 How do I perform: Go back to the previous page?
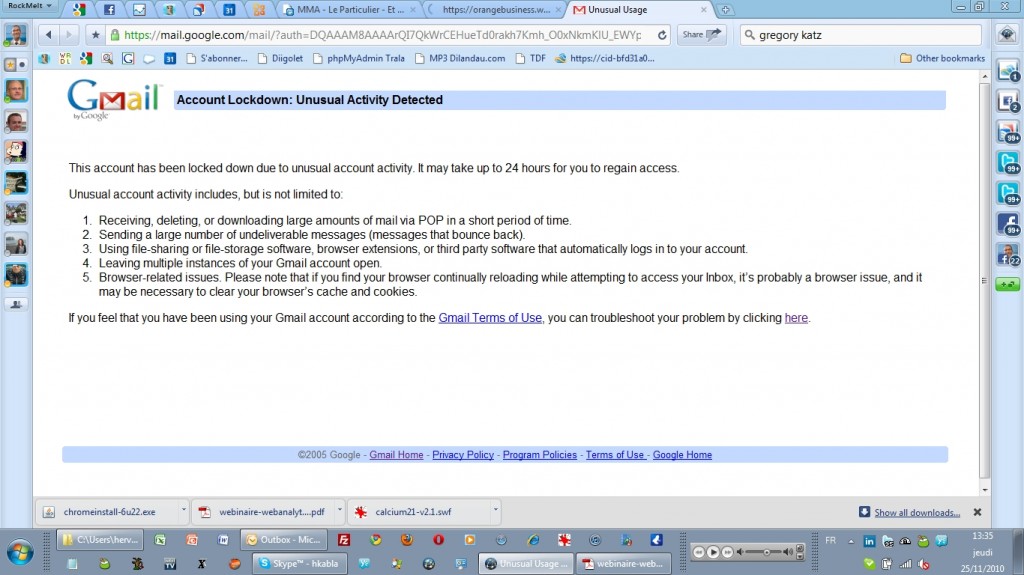click(x=48, y=35)
